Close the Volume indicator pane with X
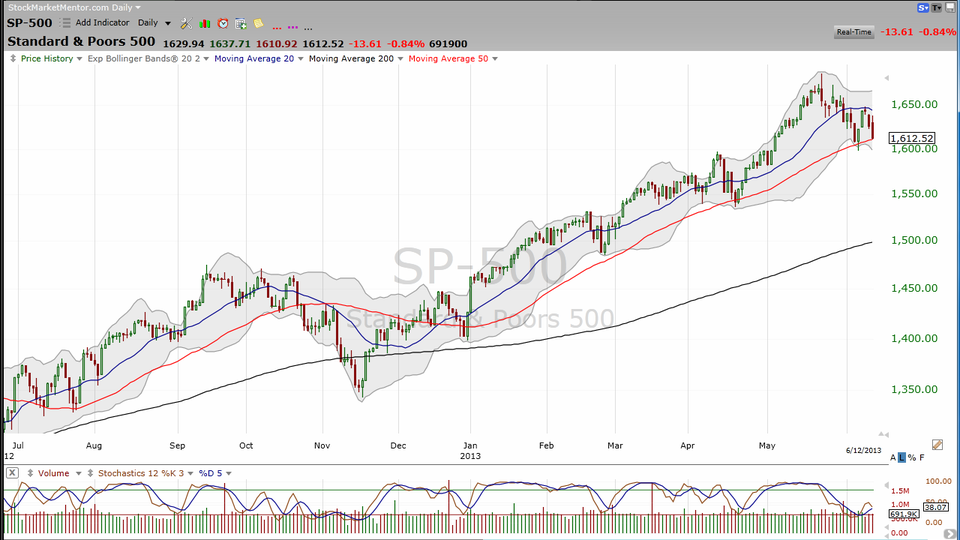 pos(11,472)
